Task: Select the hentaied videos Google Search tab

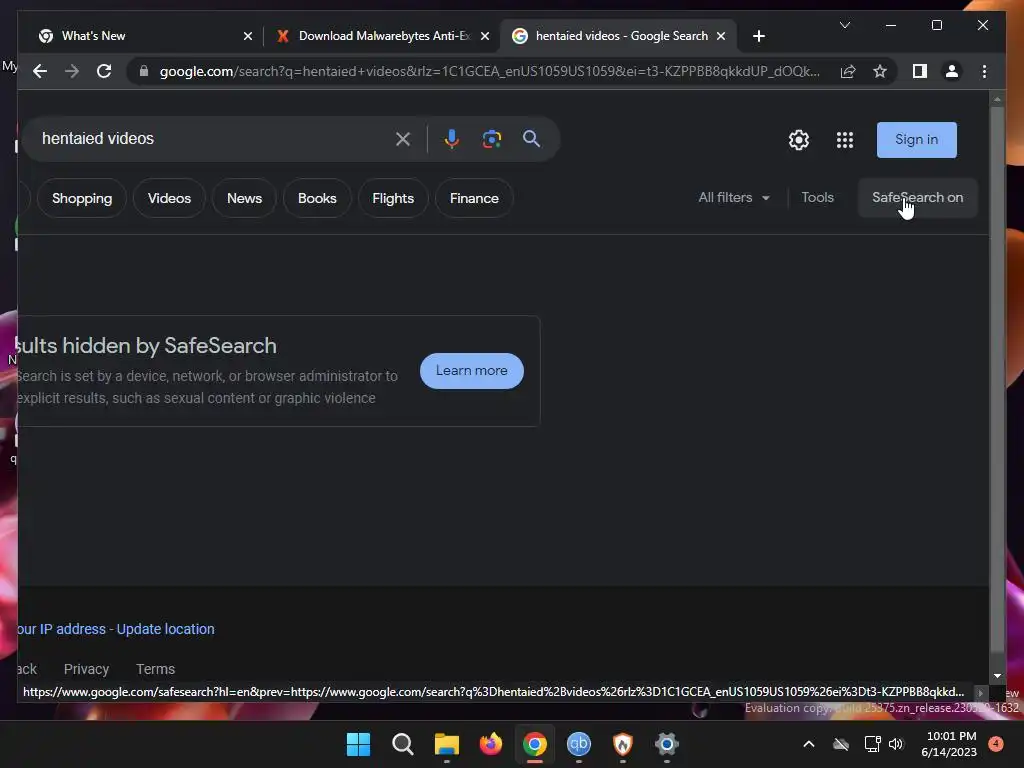Action: [619, 36]
